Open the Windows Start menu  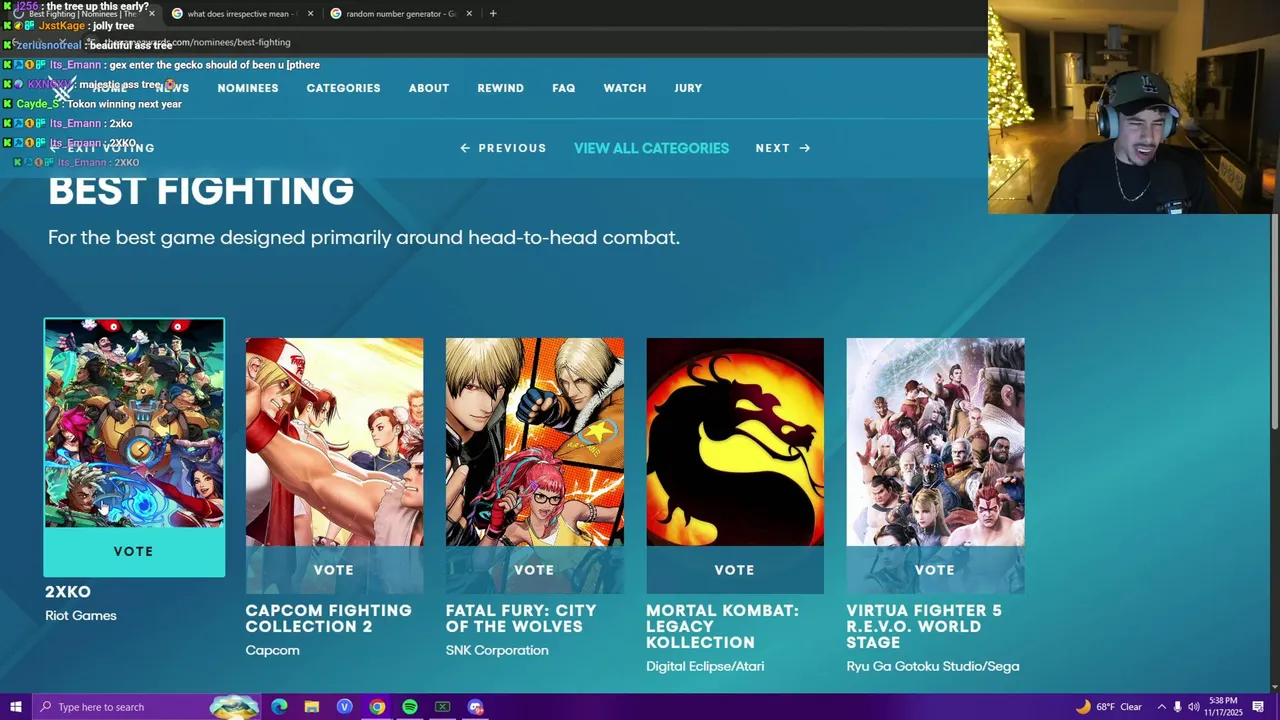pyautogui.click(x=15, y=707)
